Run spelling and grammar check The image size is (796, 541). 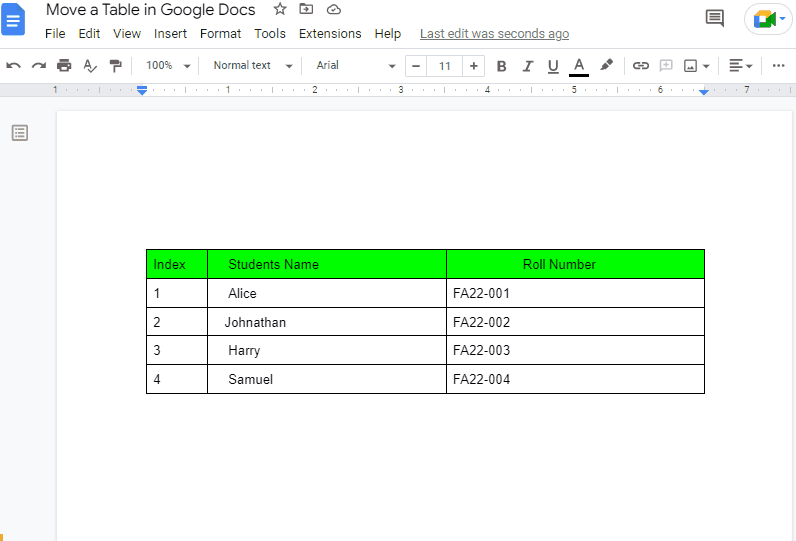[x=90, y=65]
